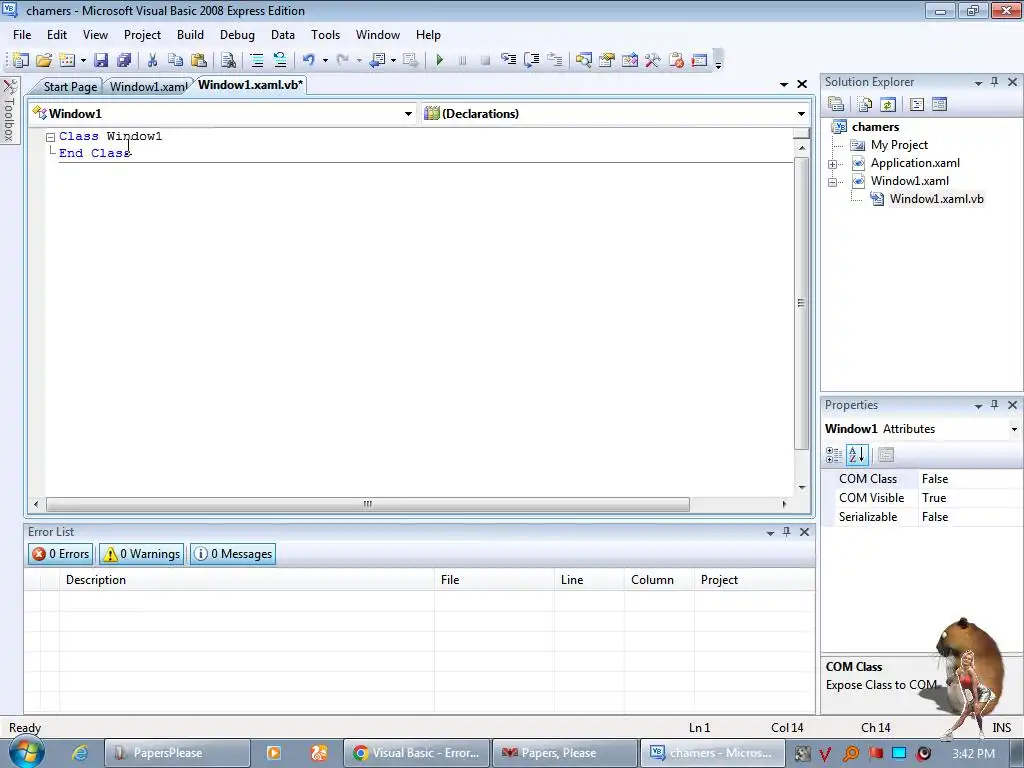Uncomment the selected lines icon
This screenshot has height=768, width=1024.
click(280, 60)
